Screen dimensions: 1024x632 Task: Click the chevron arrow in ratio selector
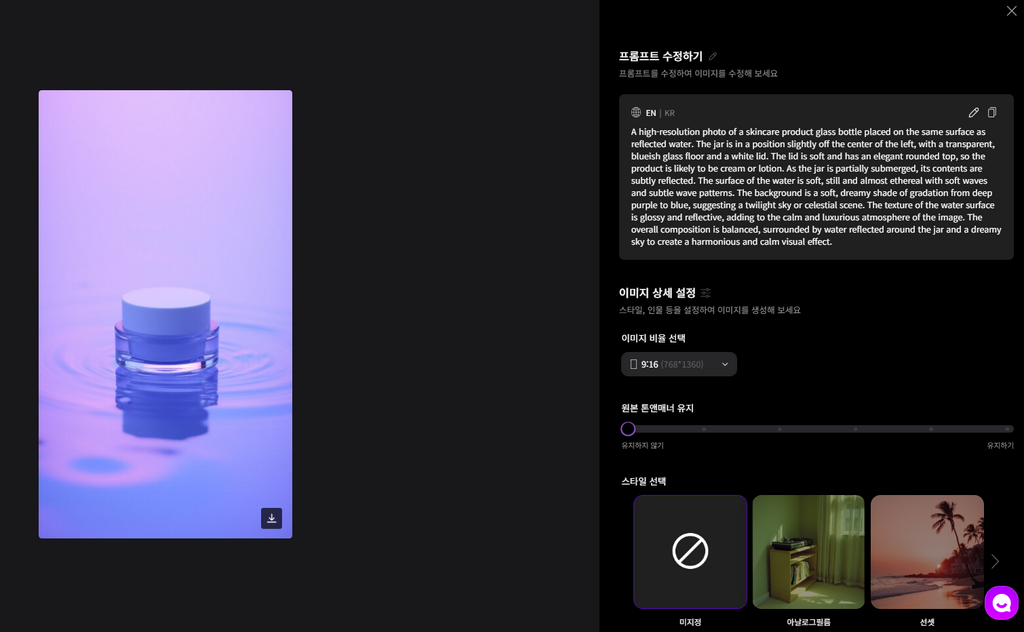725,364
